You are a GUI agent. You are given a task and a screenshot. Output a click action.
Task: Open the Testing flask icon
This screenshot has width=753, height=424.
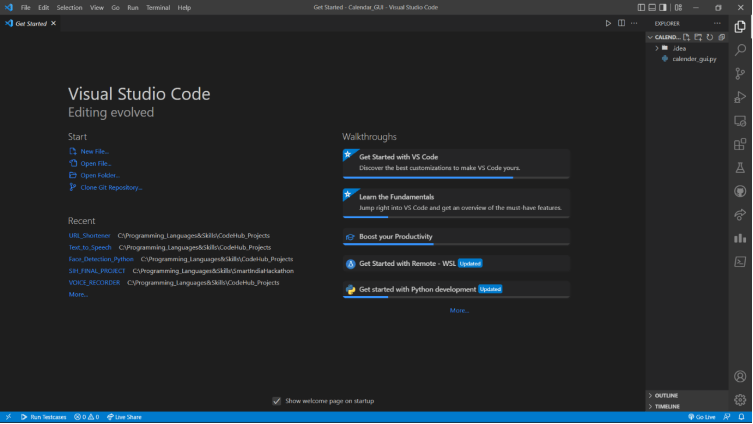coord(740,168)
